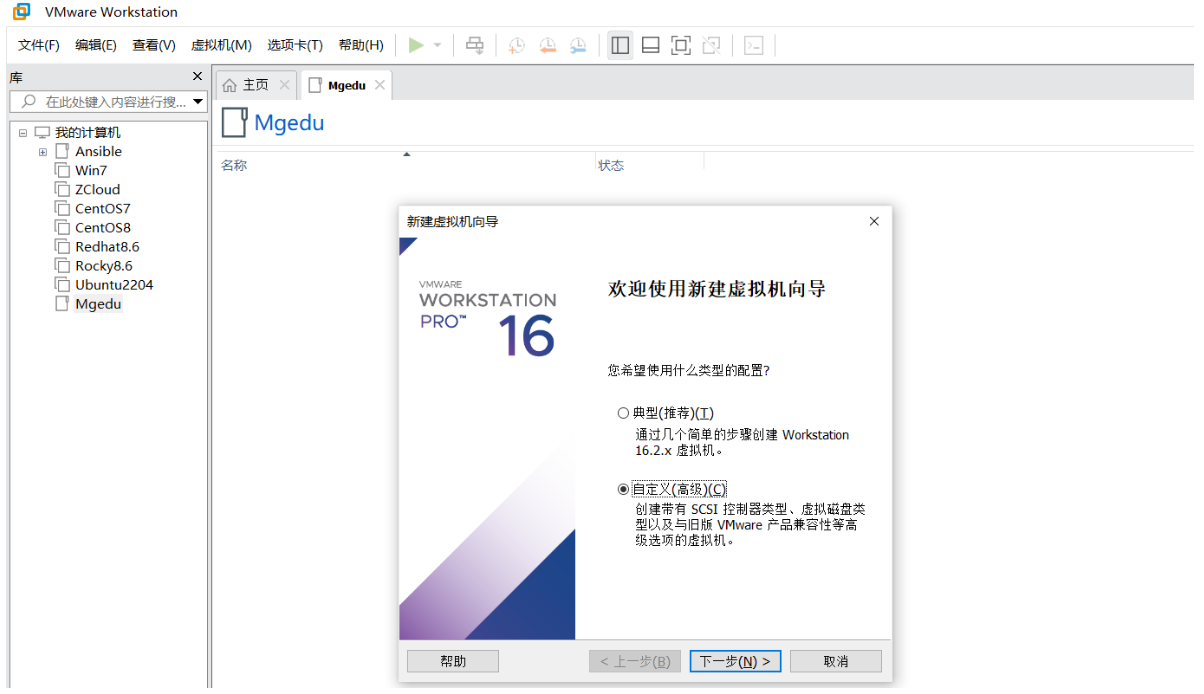Open the library search dropdown arrow

(198, 101)
